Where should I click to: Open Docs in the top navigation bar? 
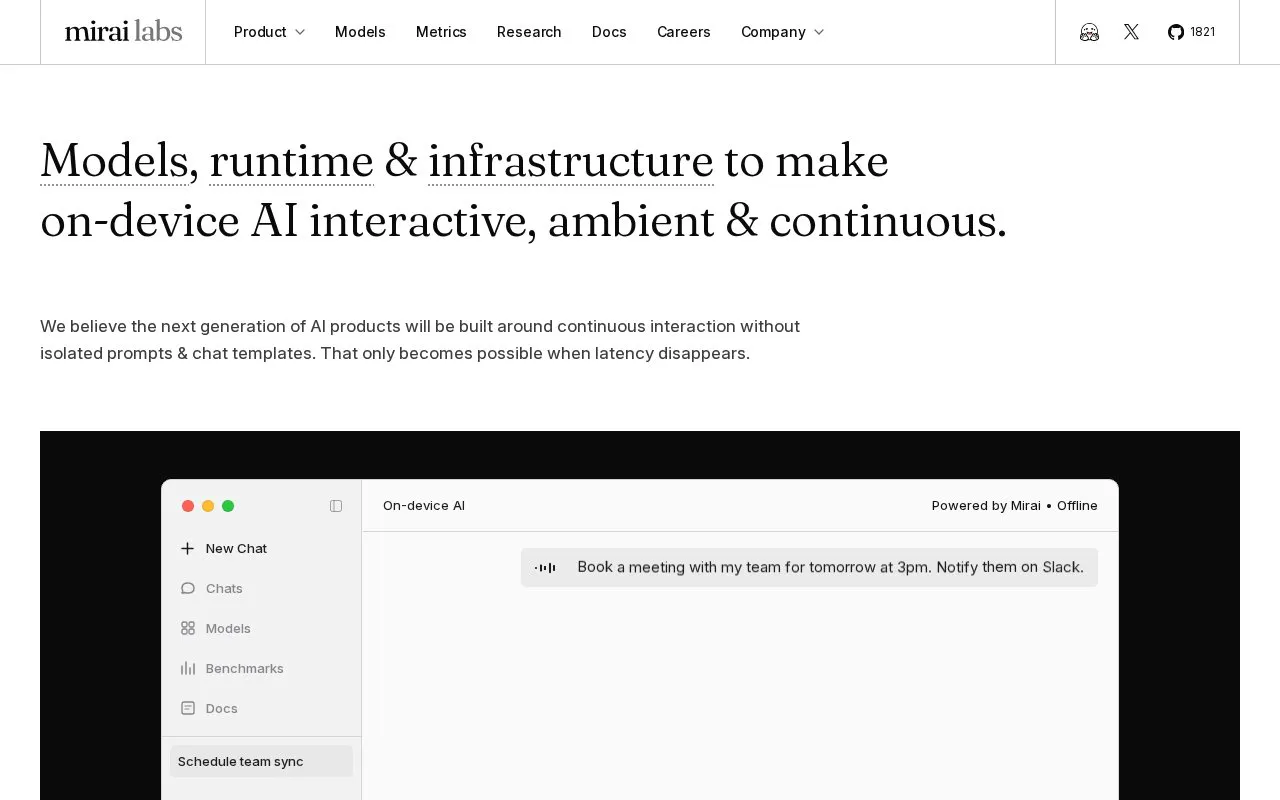(609, 32)
